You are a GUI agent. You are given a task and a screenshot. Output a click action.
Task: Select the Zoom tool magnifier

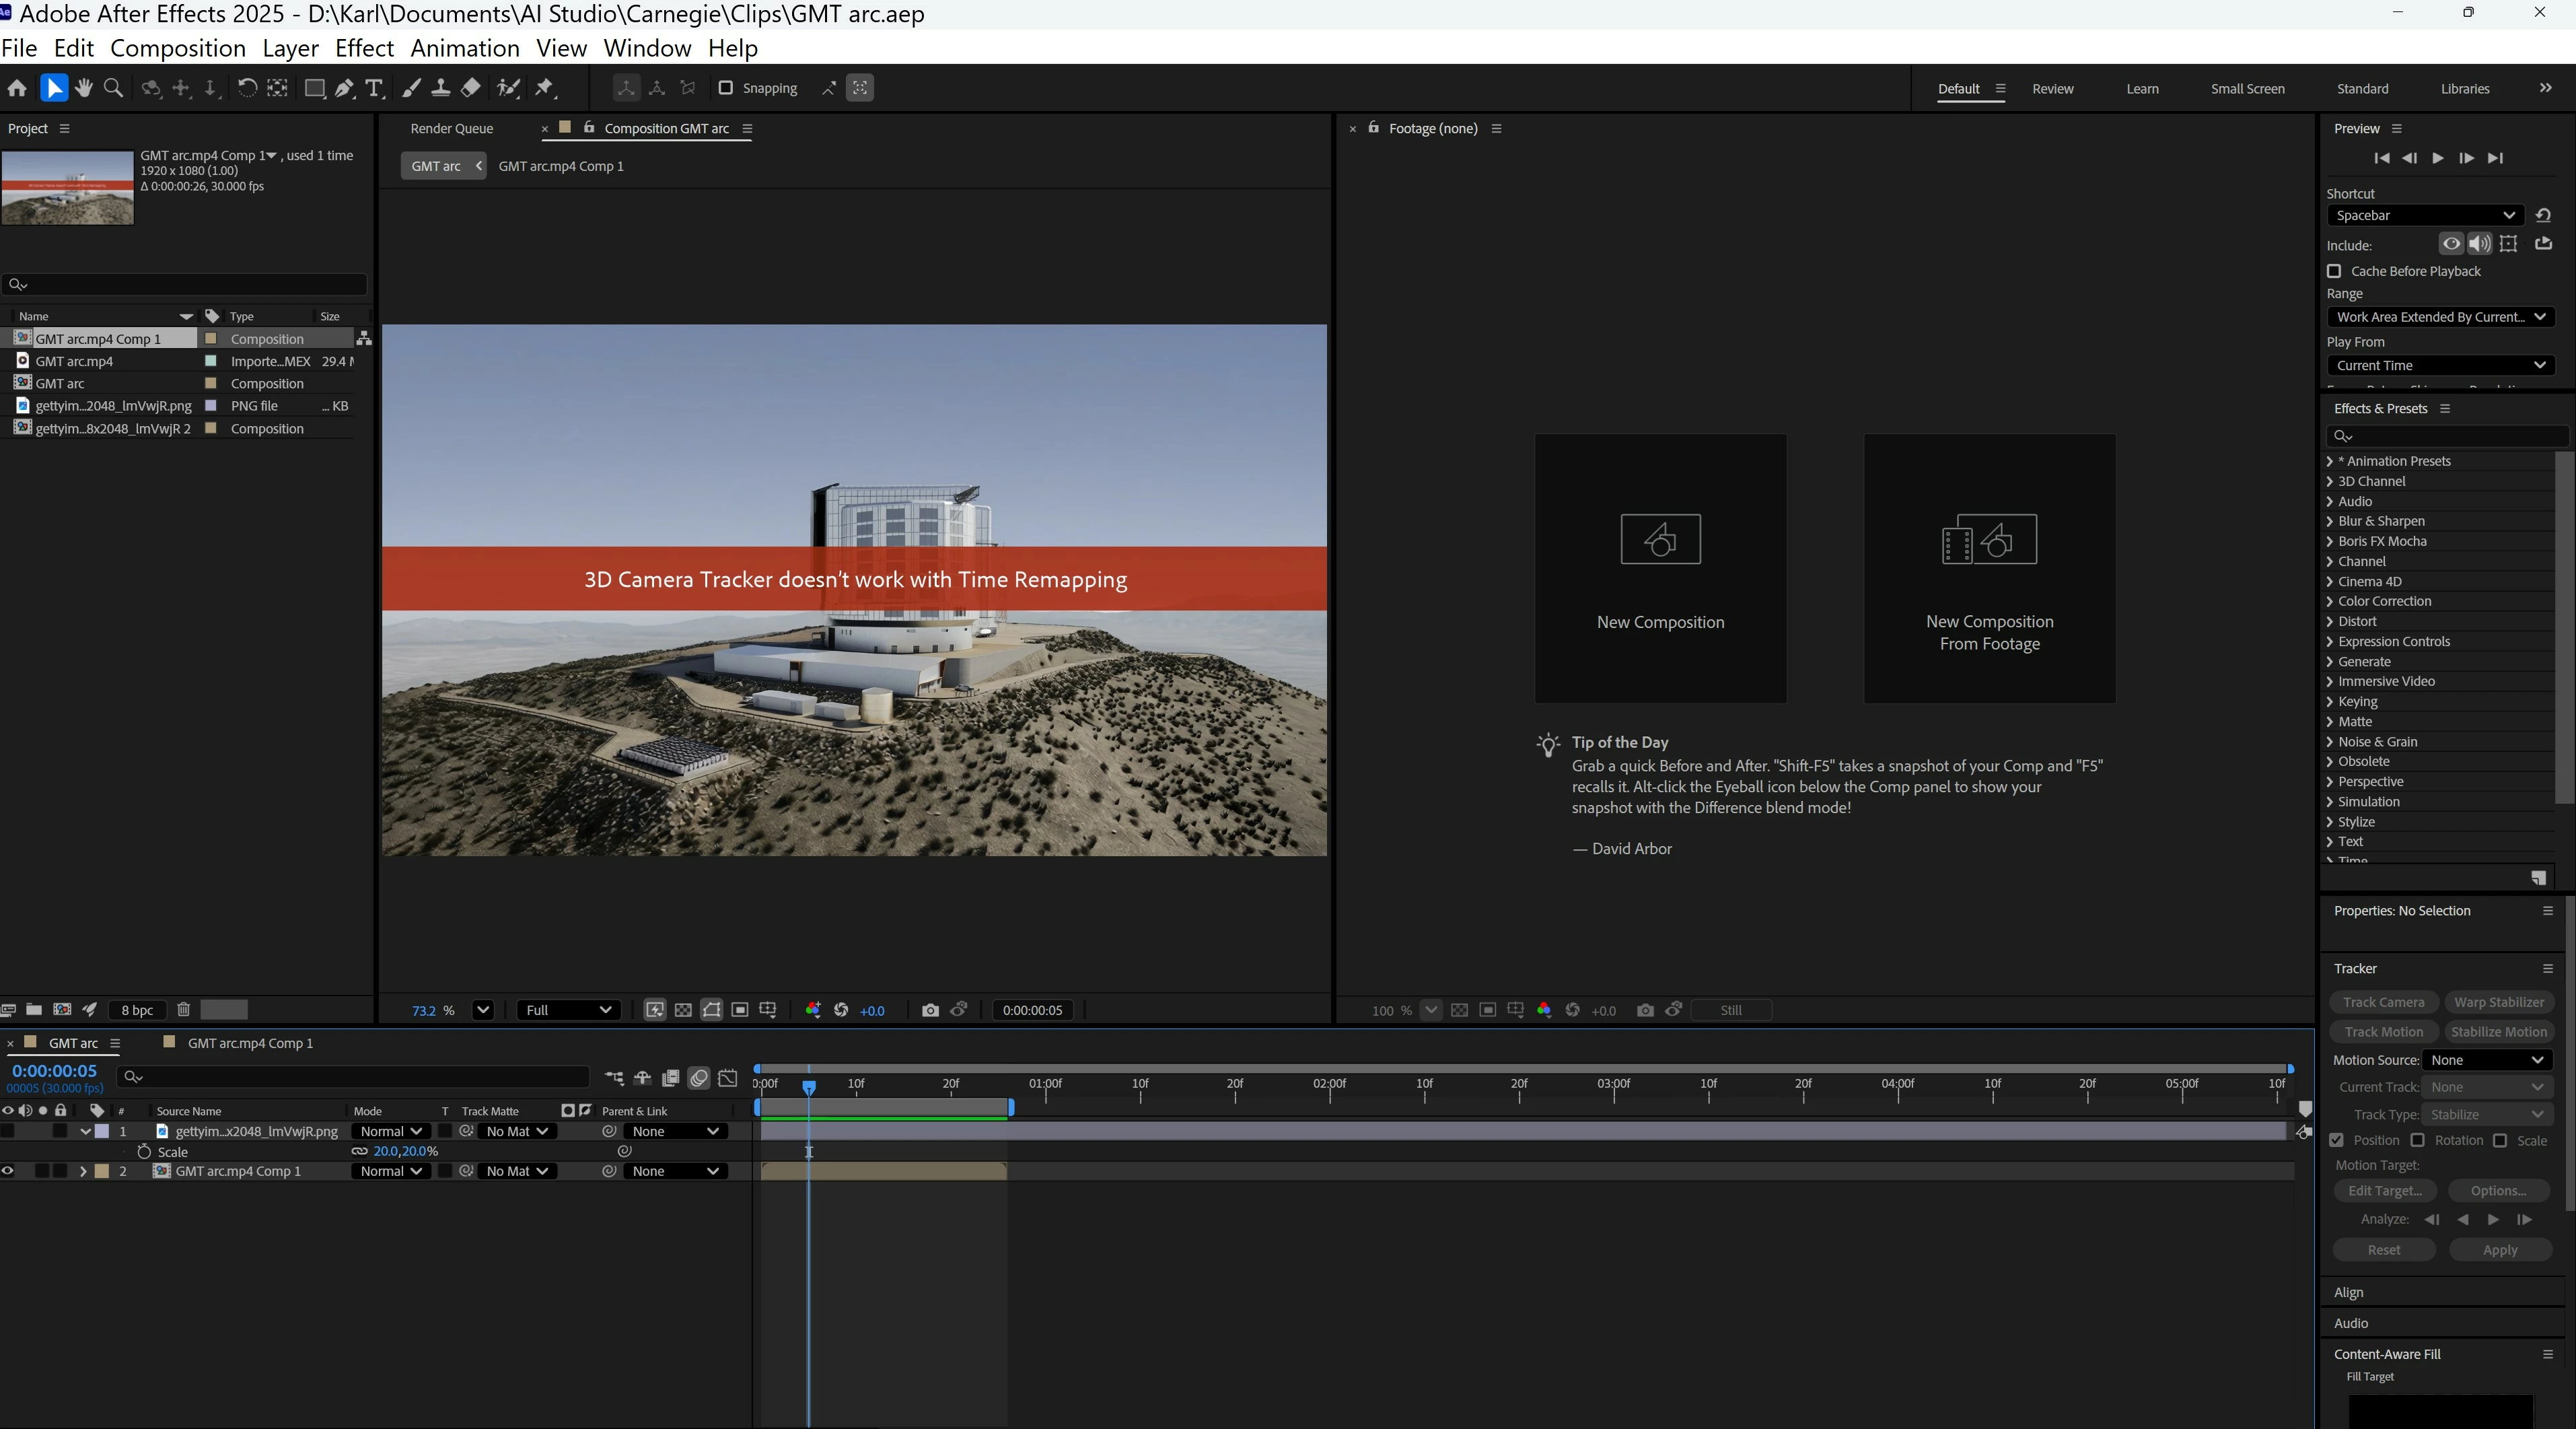point(114,88)
